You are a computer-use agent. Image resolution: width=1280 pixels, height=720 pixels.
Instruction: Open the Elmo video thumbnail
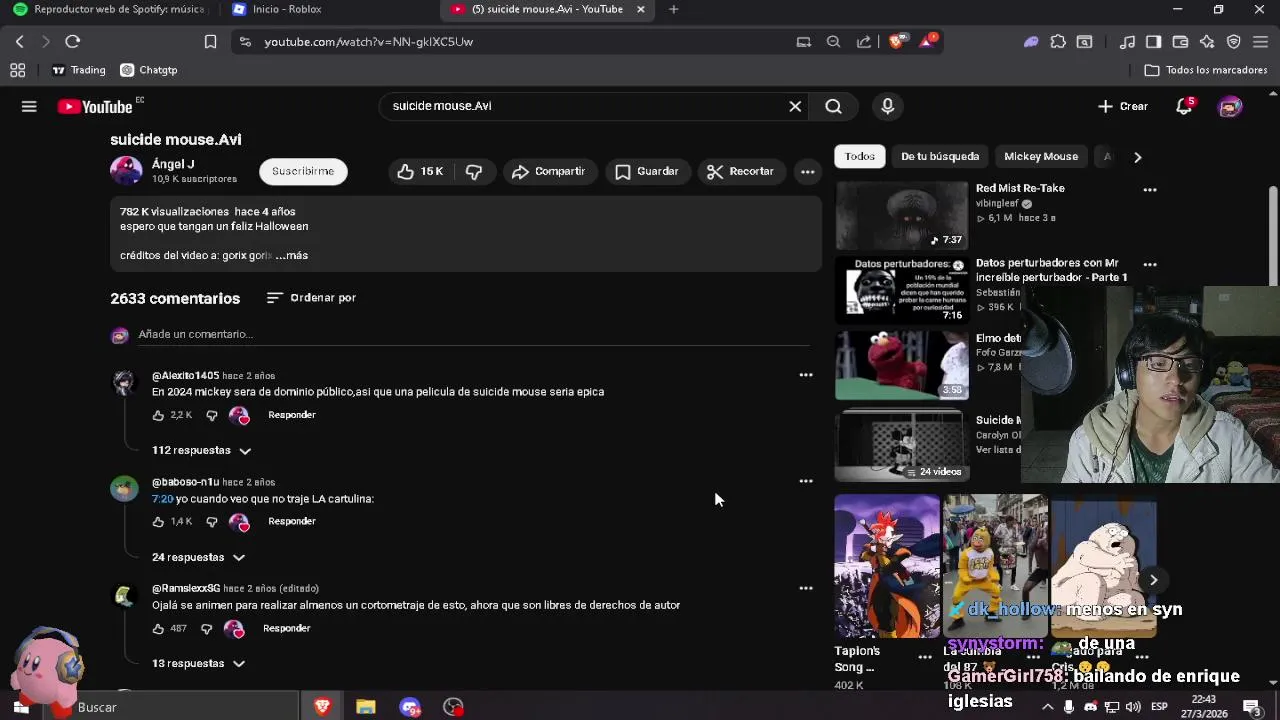pyautogui.click(x=901, y=366)
